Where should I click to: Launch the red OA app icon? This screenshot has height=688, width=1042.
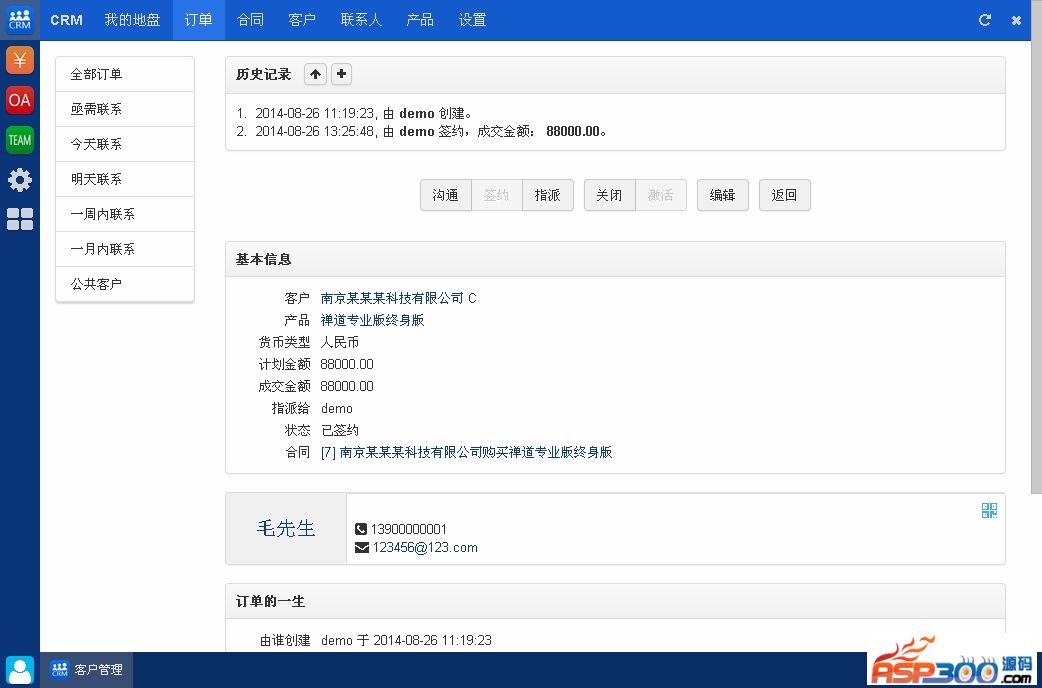pyautogui.click(x=20, y=100)
